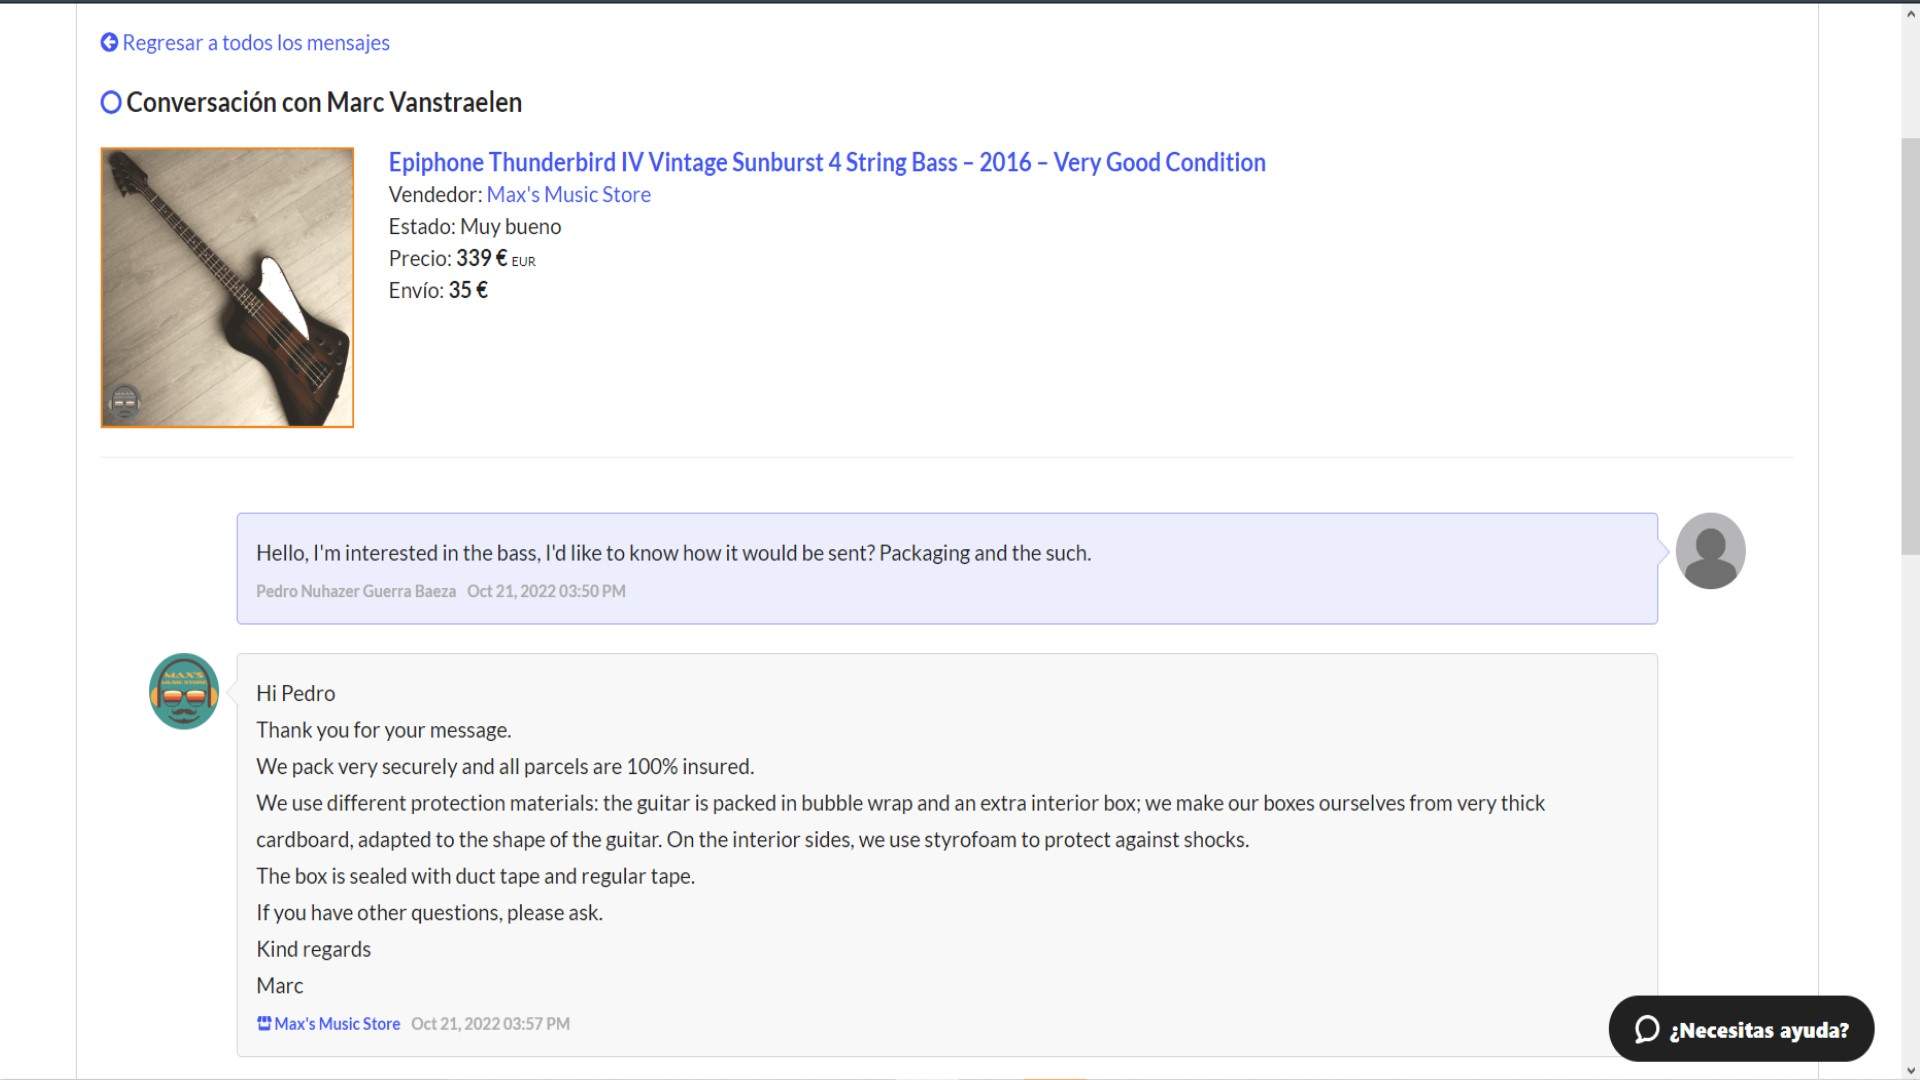Open the Epiphone Thunderbird IV listing title
The width and height of the screenshot is (1920, 1080).
pos(827,162)
